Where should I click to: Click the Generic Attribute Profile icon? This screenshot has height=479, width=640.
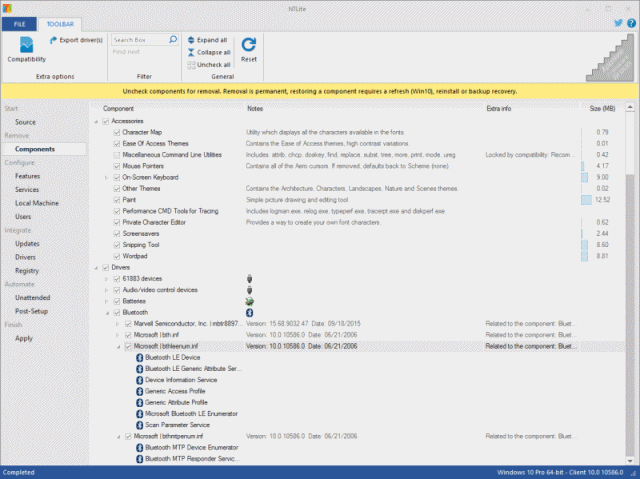coord(139,403)
